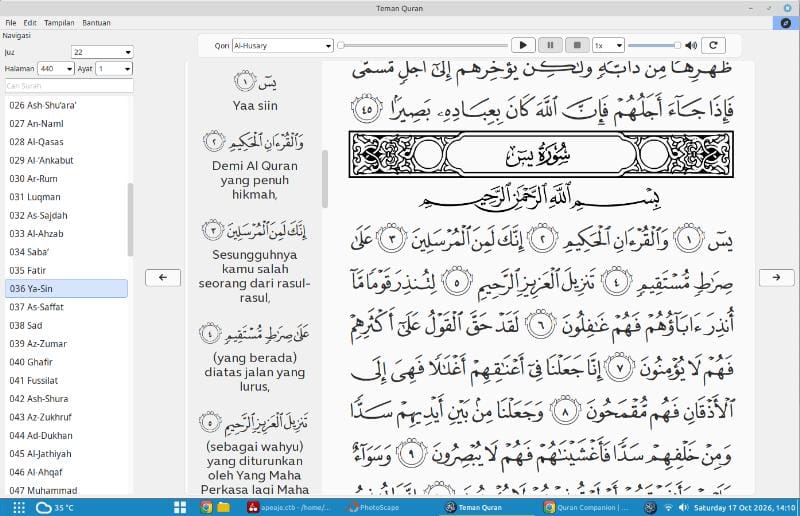The image size is (800, 516).
Task: Mute the volume speaker icon
Action: pos(691,45)
